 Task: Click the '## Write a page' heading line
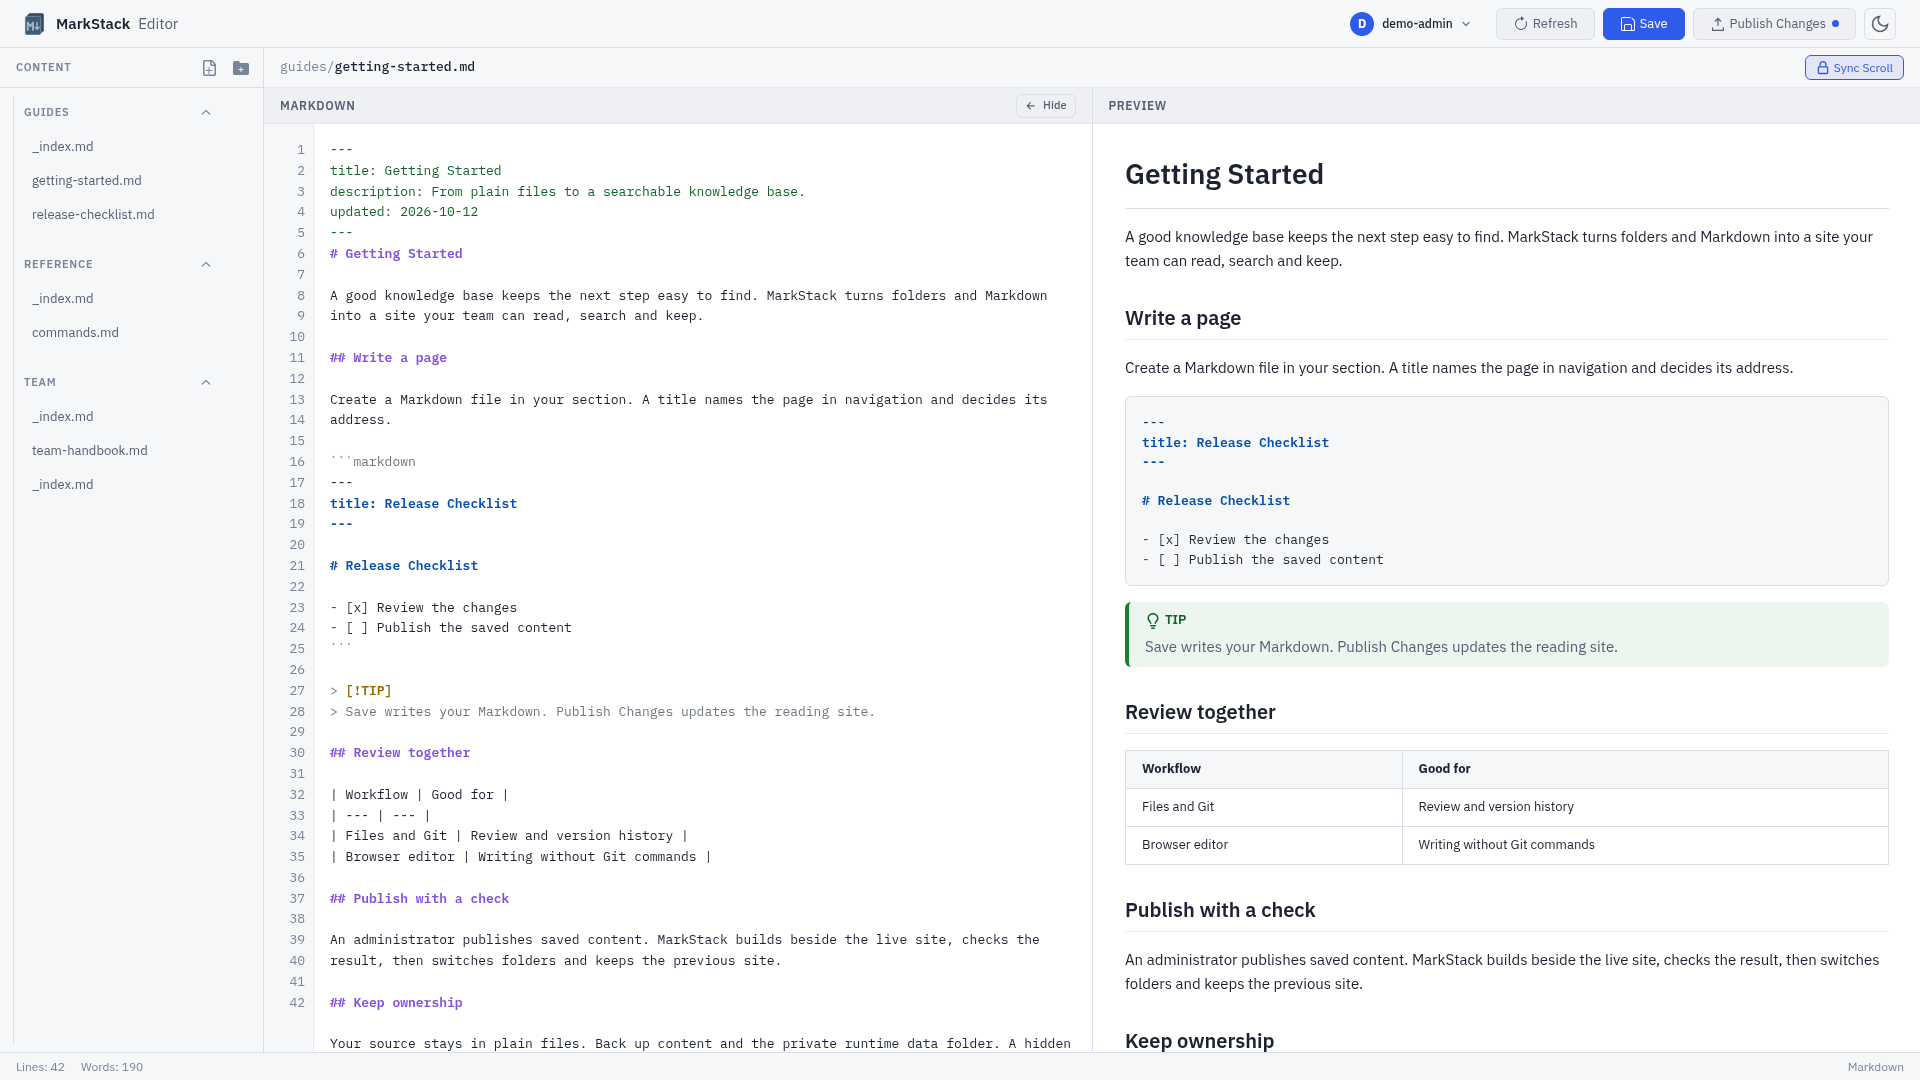(x=388, y=358)
